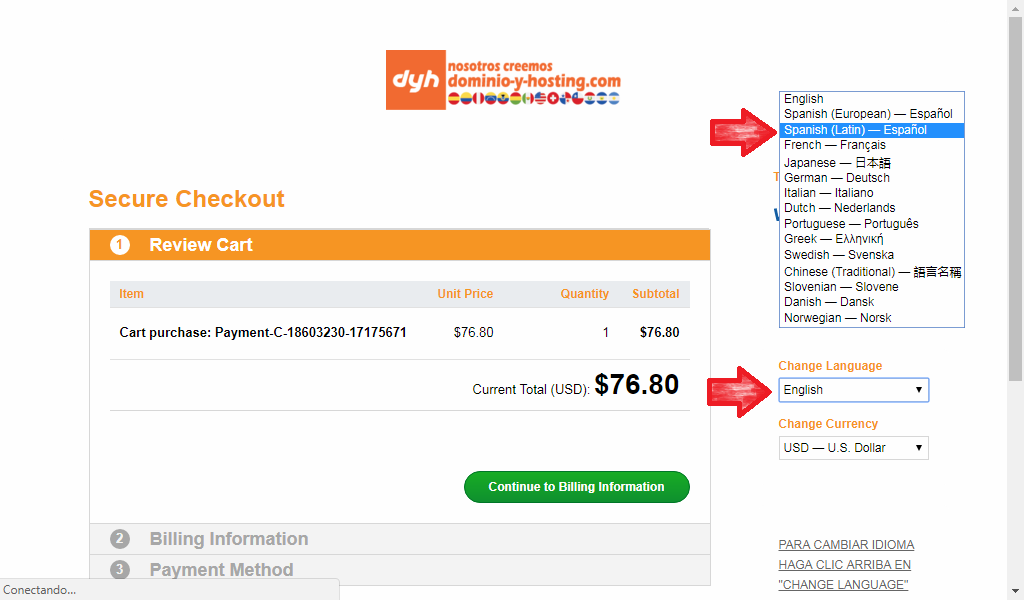The width and height of the screenshot is (1024, 600).
Task: Click the scrollbar up arrow
Action: click(x=1015, y=8)
